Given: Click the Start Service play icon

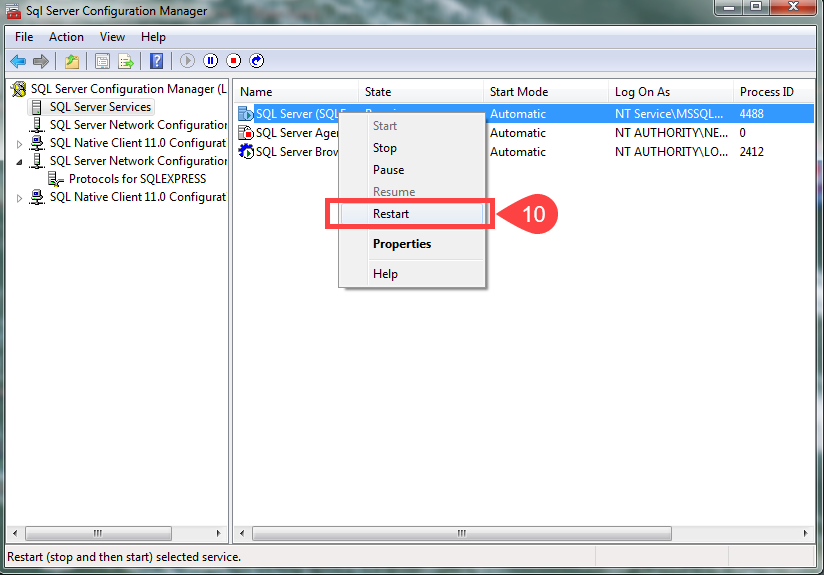Looking at the screenshot, I should tap(187, 61).
